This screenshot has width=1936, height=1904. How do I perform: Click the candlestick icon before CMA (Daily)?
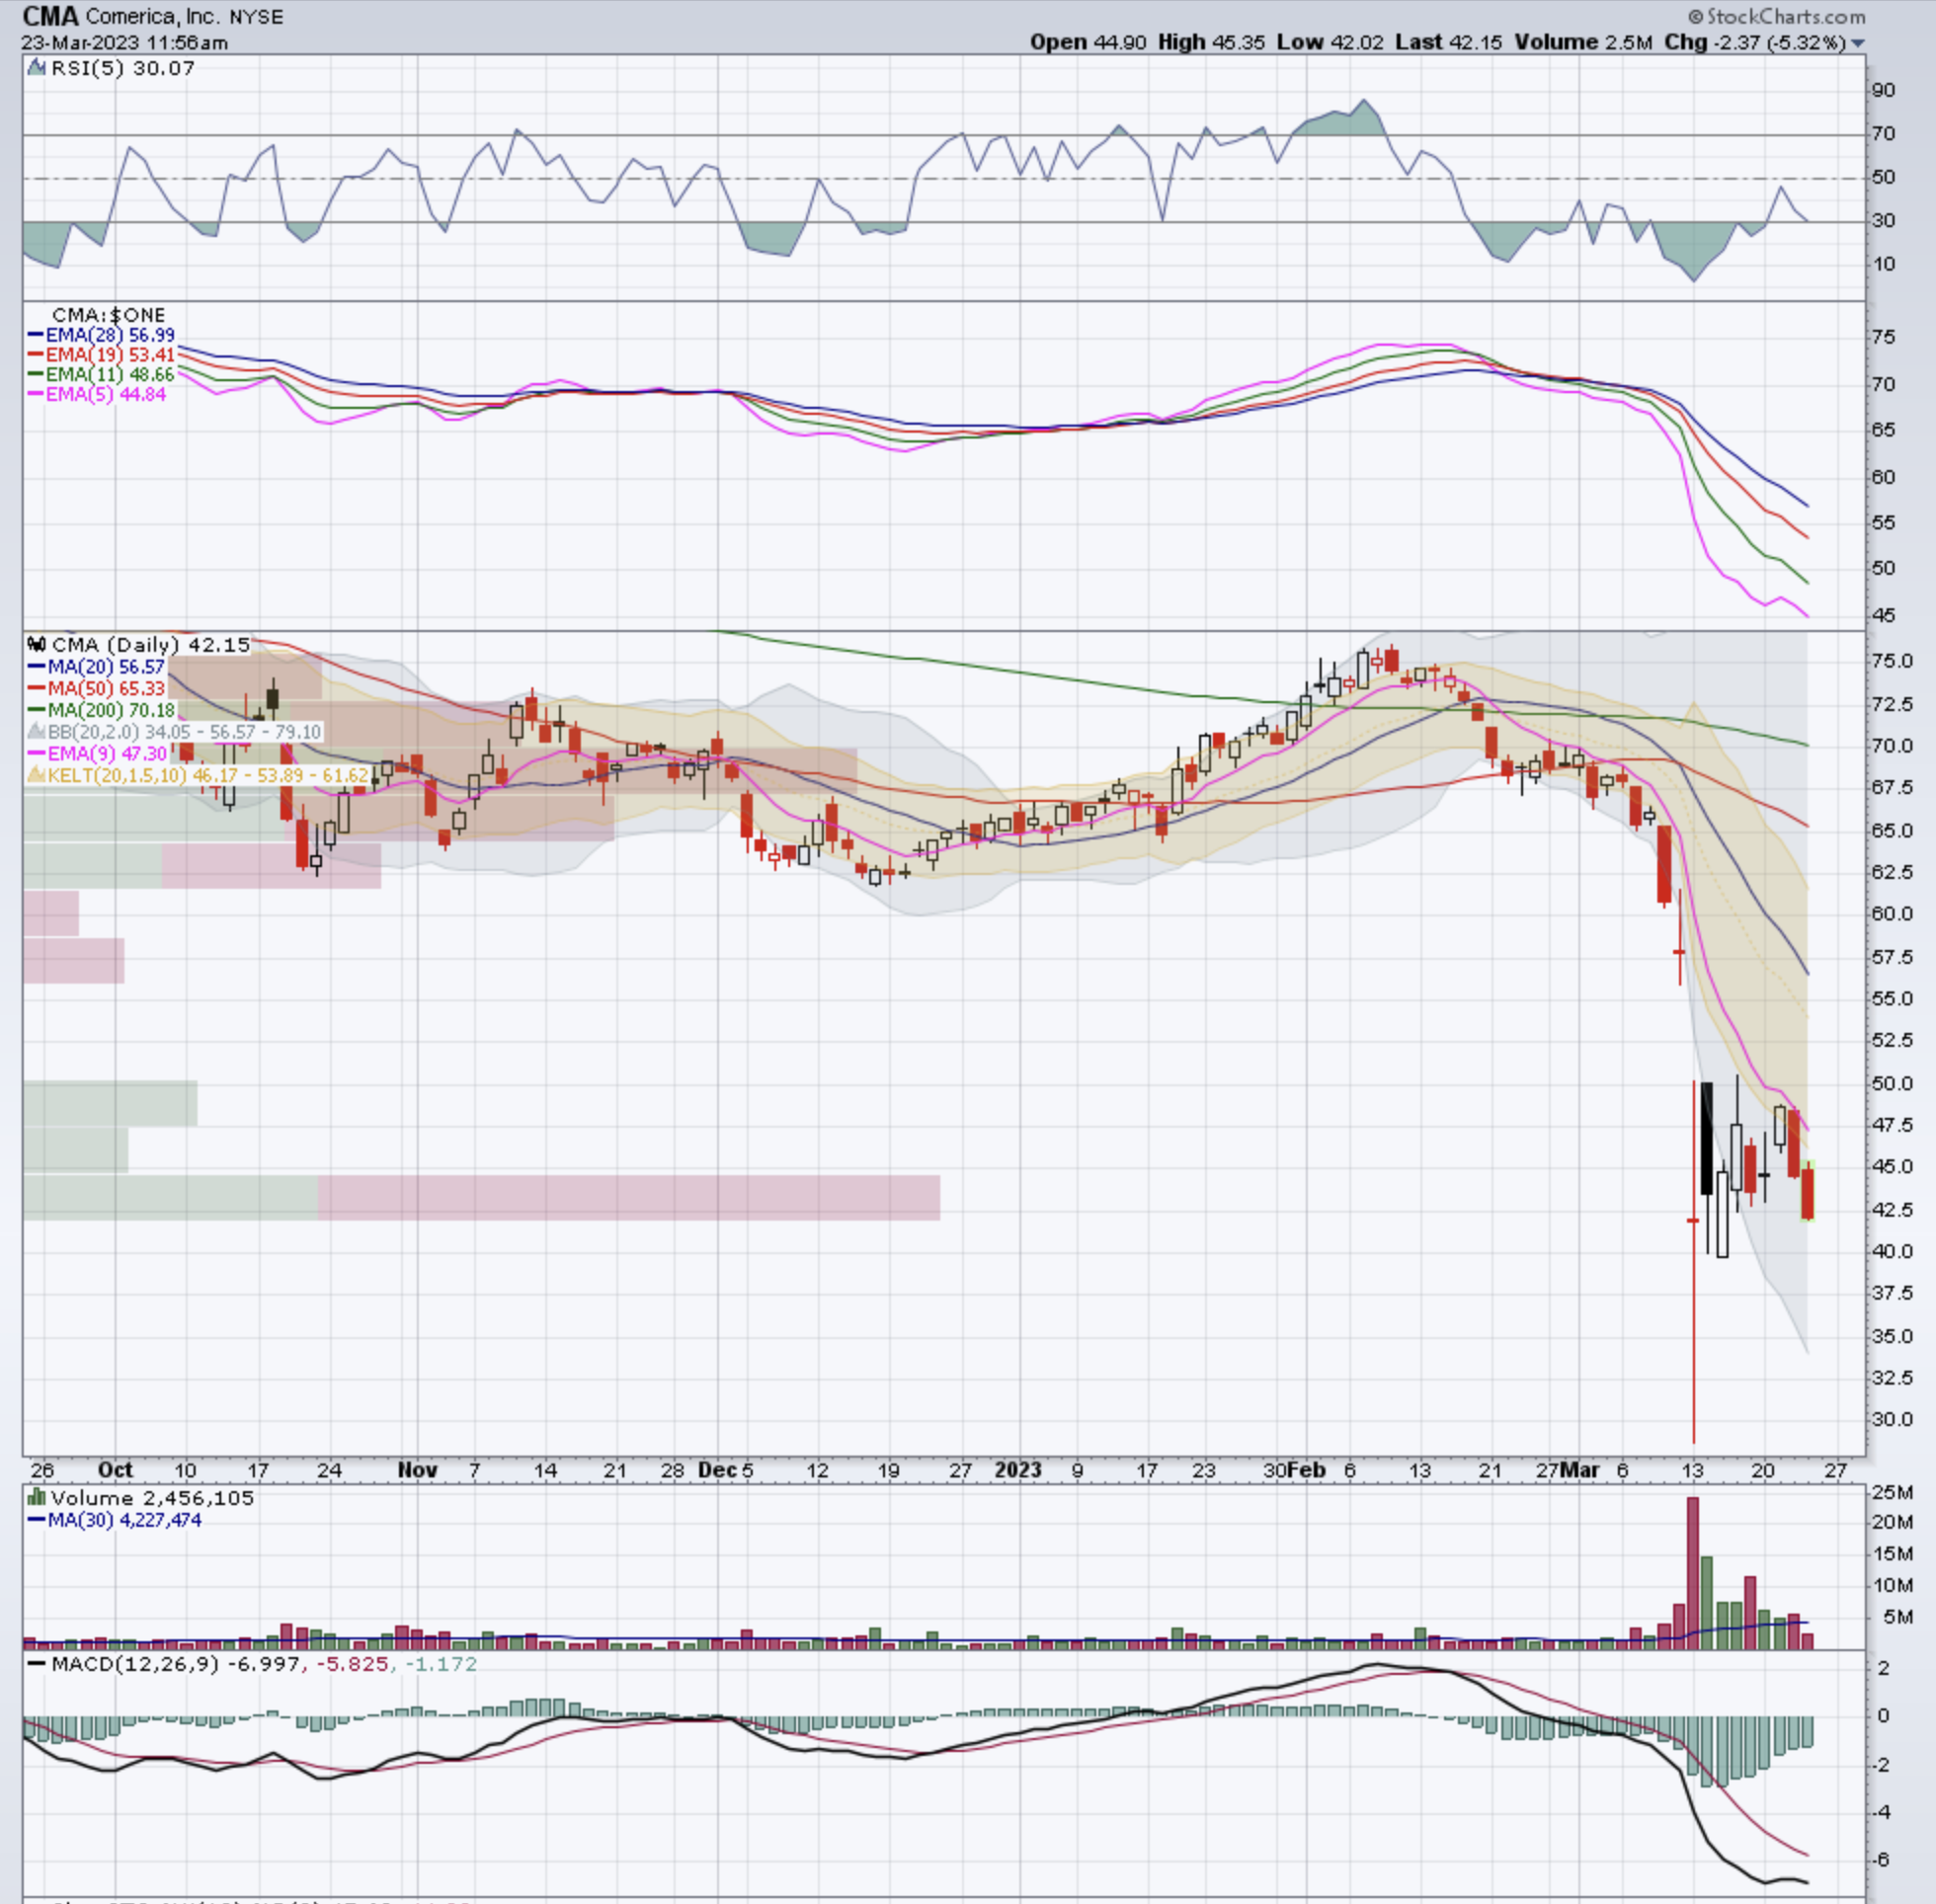pos(37,644)
